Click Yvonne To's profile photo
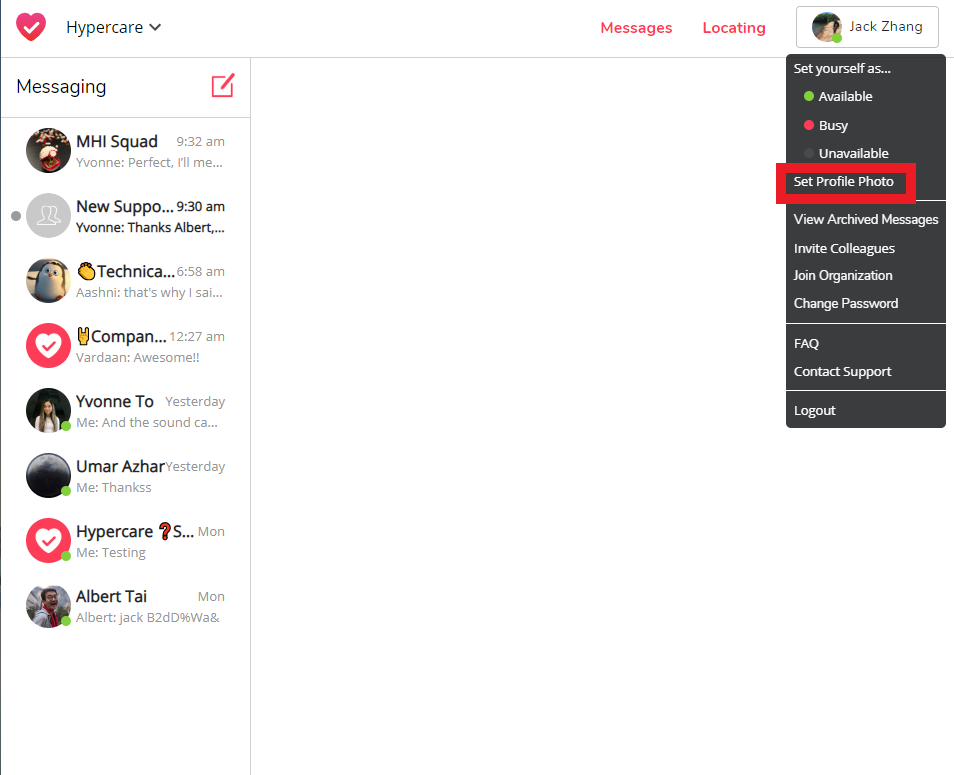 (x=49, y=411)
